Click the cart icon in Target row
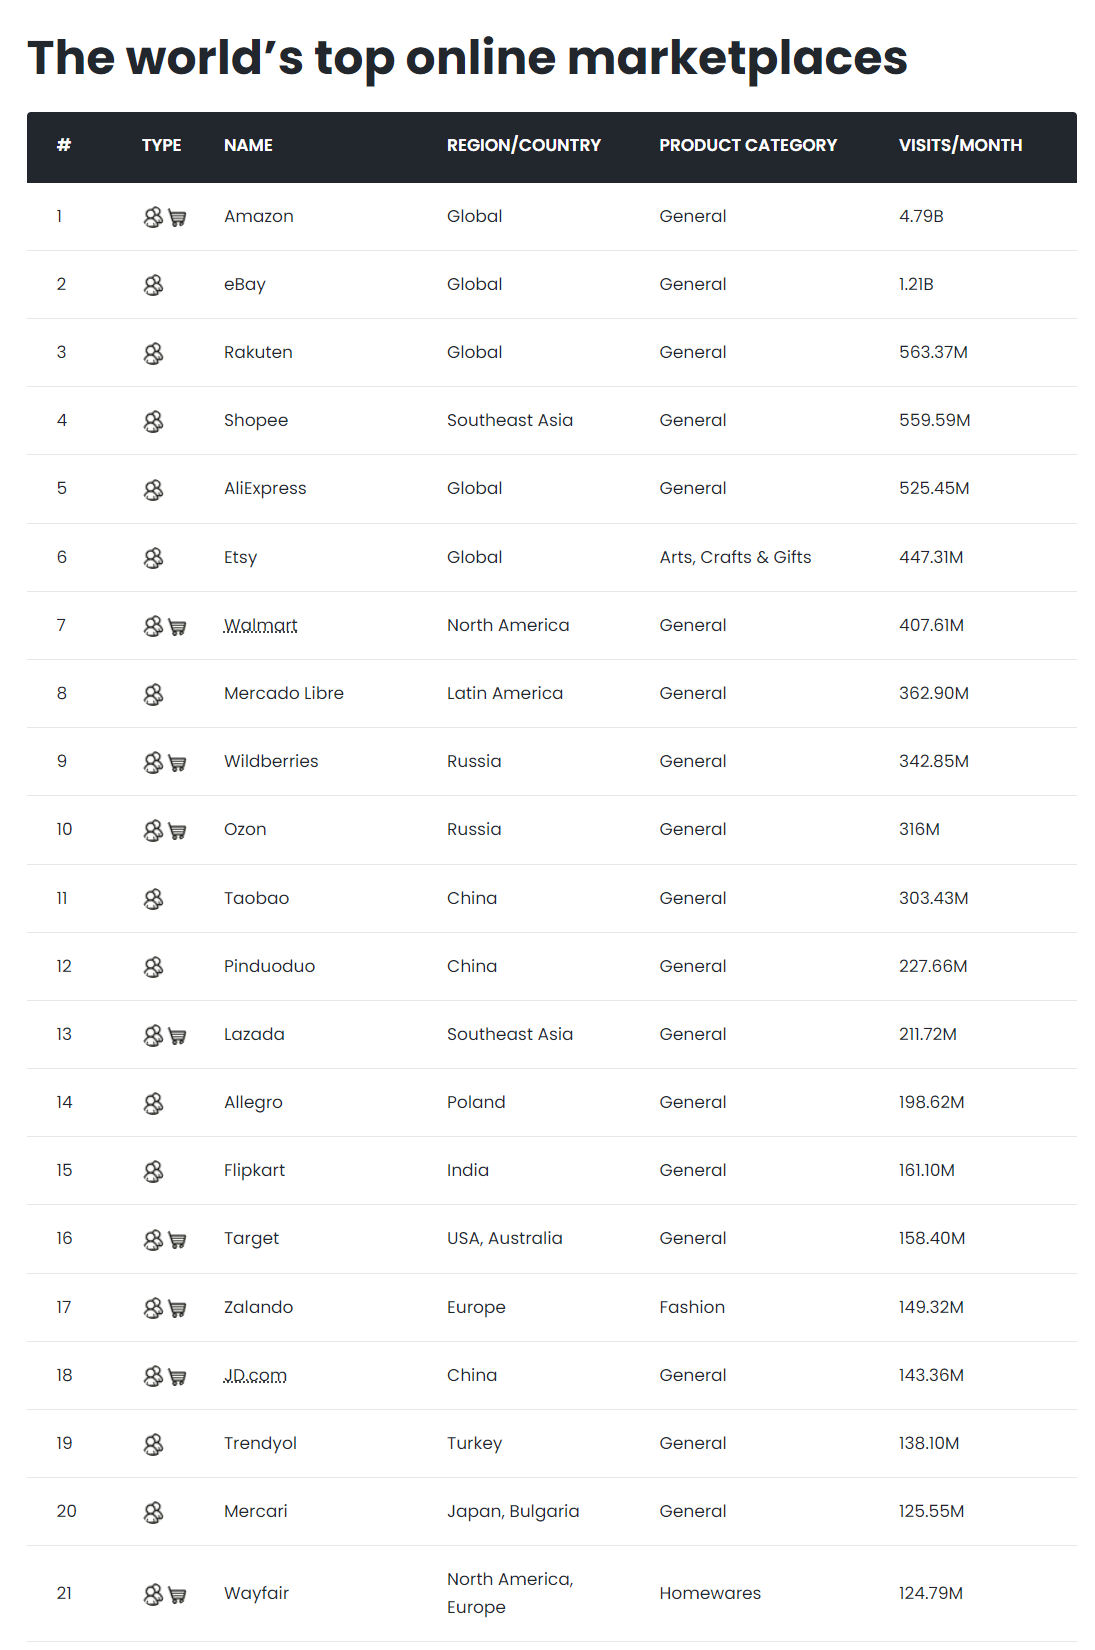This screenshot has width=1095, height=1650. [x=177, y=1240]
